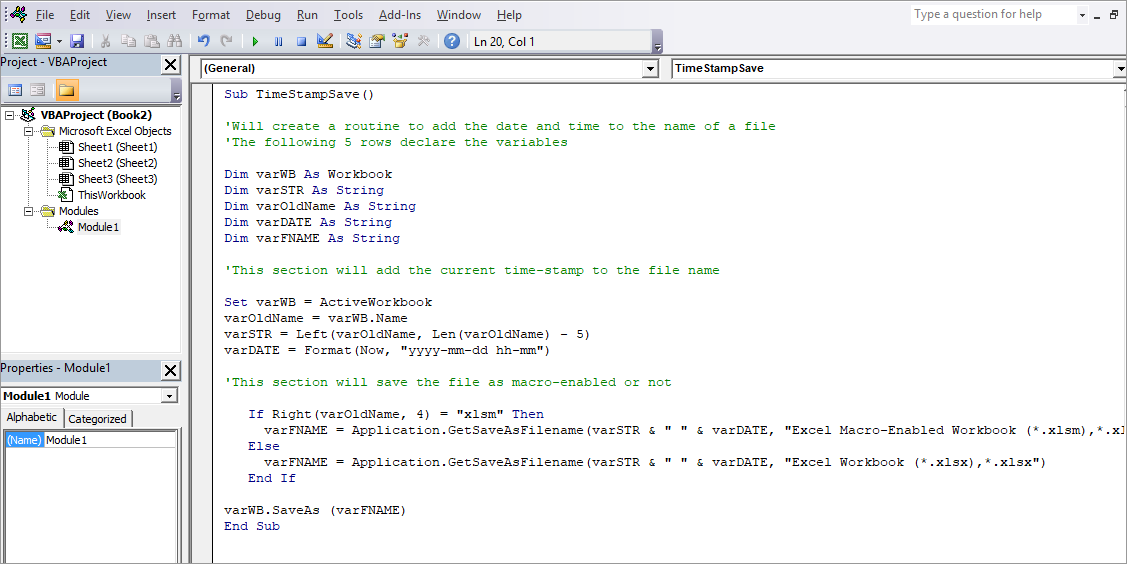Viewport: 1127px width, 564px height.
Task: Open the View menu
Action: pos(118,14)
